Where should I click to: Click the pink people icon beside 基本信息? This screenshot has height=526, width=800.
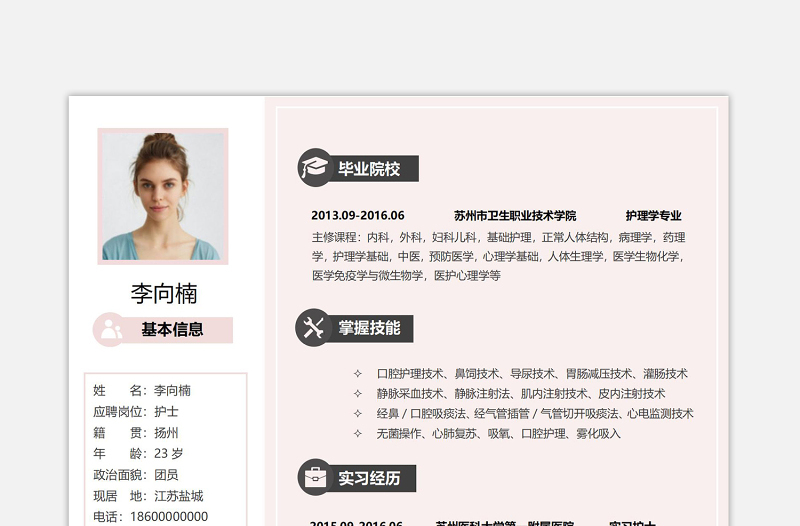pos(110,330)
